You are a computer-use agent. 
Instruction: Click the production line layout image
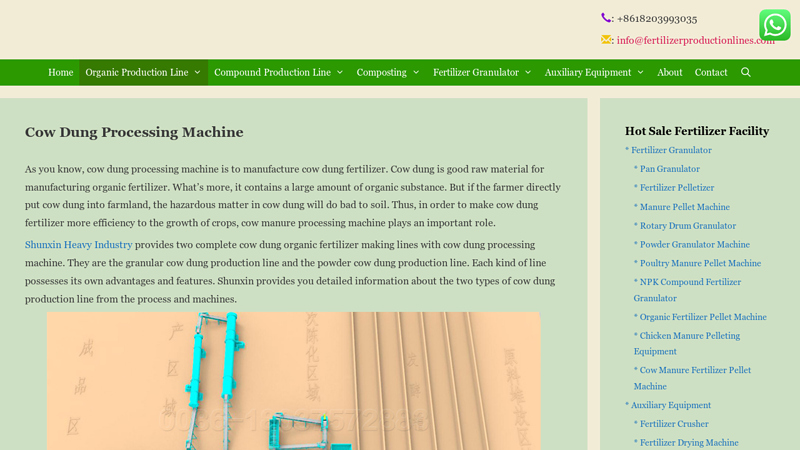click(x=293, y=381)
